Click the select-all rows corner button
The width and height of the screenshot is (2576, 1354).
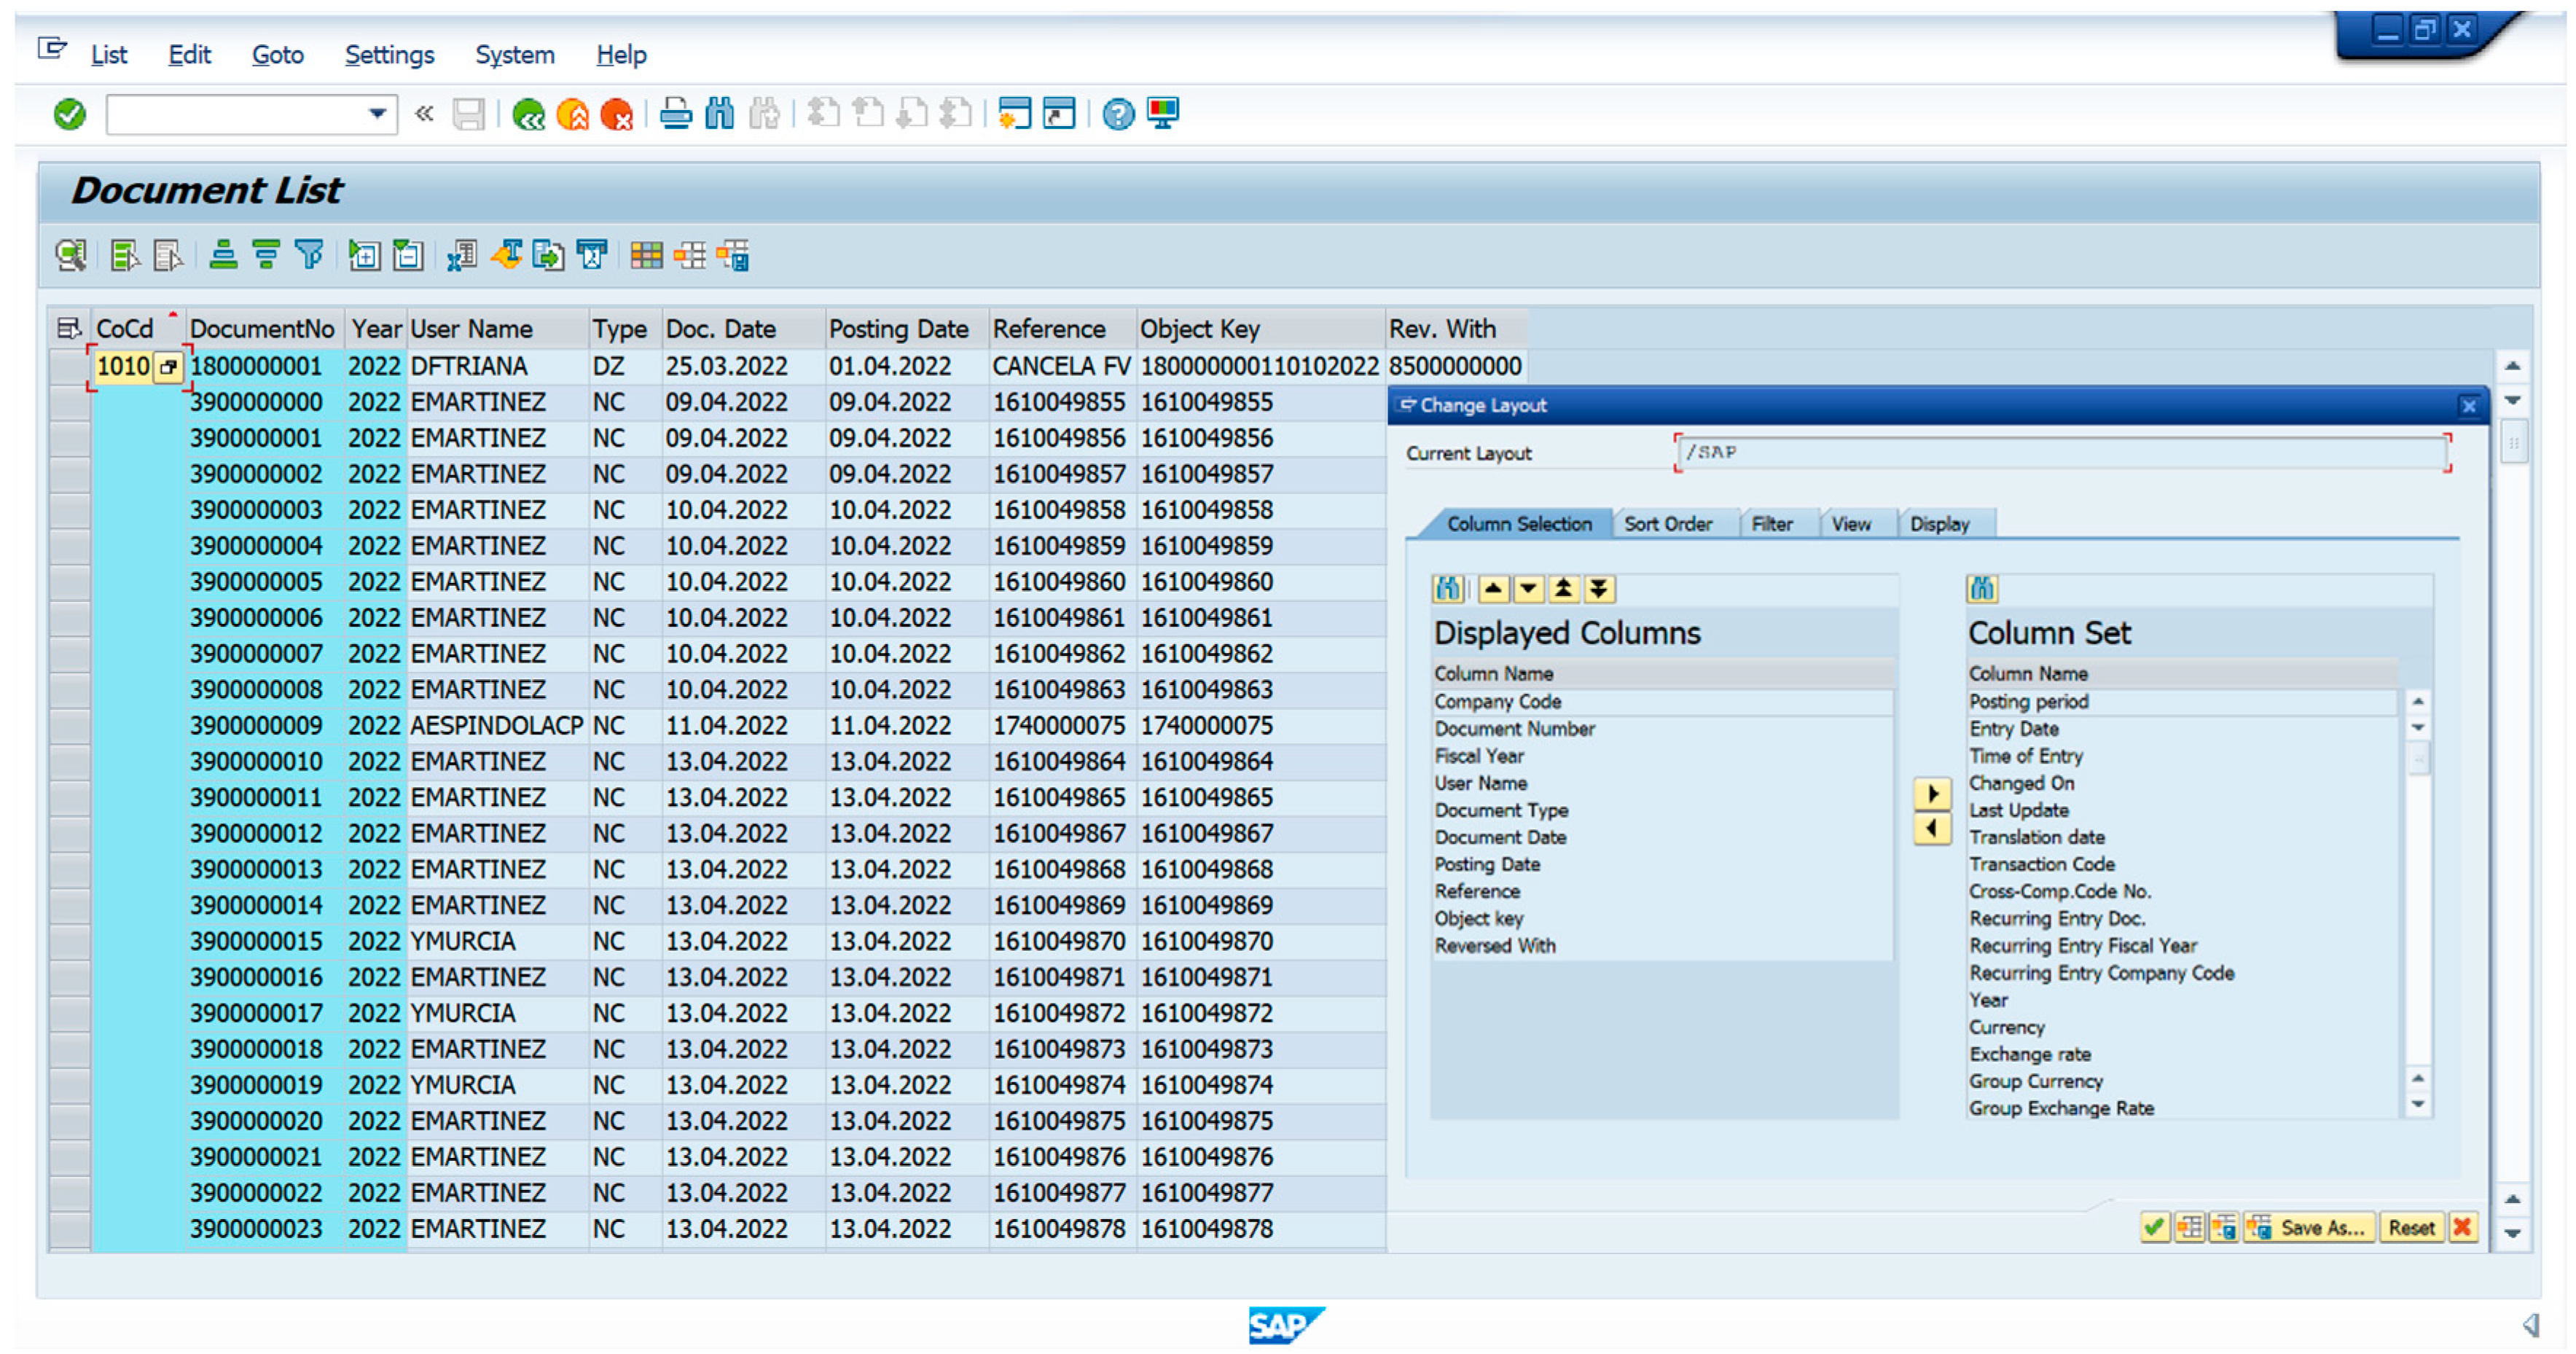tap(68, 329)
